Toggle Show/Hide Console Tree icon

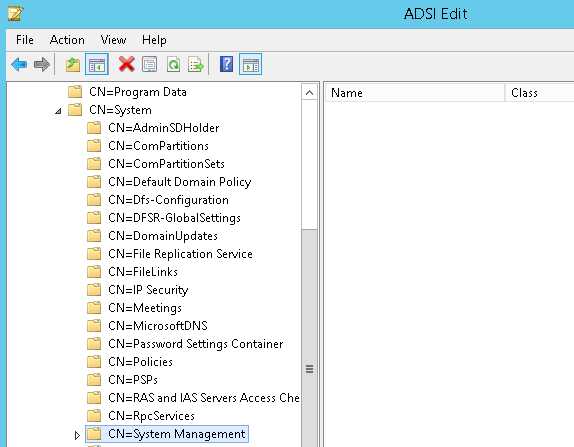[97, 65]
